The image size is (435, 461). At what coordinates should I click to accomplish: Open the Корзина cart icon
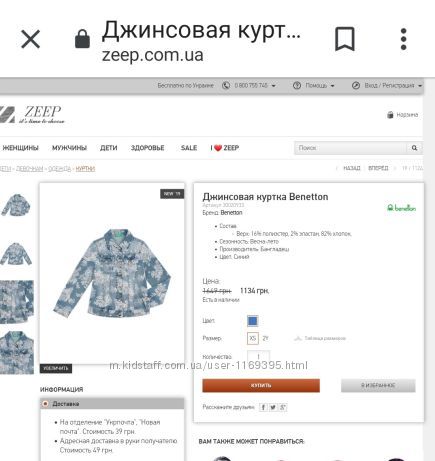coord(390,115)
